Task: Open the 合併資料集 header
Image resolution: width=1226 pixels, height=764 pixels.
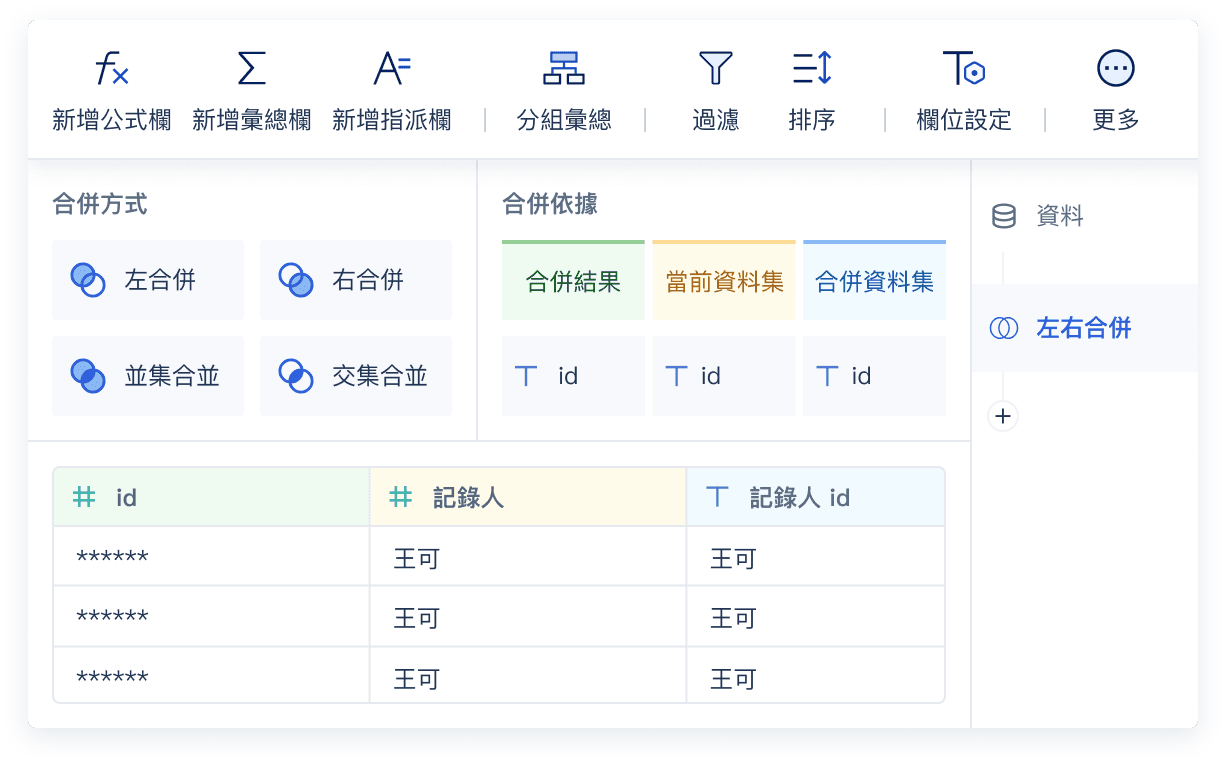Action: coord(874,281)
